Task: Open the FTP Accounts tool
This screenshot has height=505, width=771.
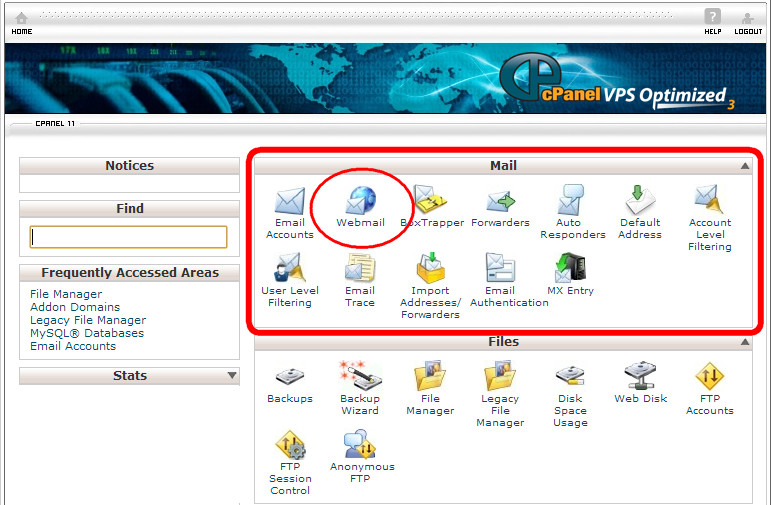Action: pos(710,376)
